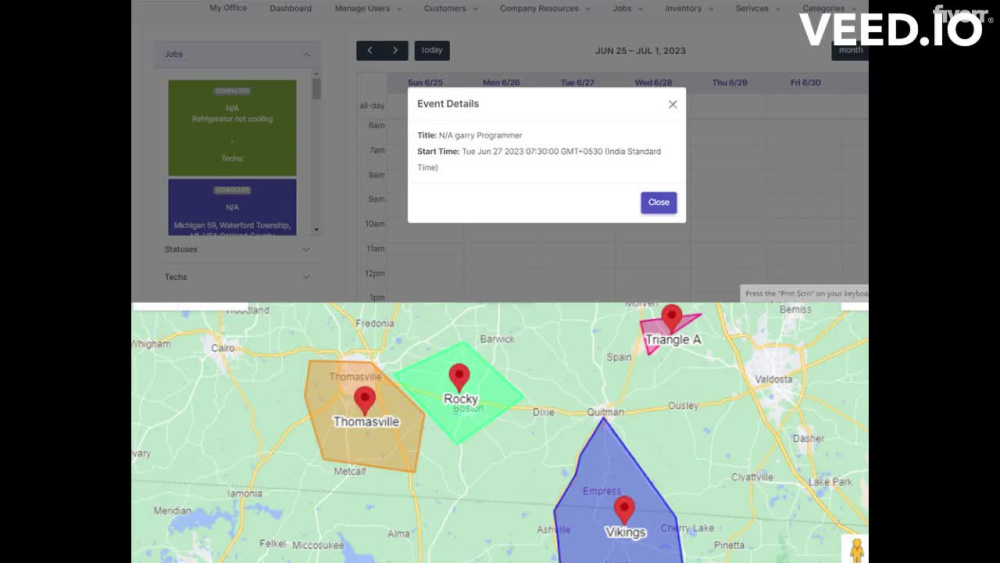Click the Thomasville map pin
This screenshot has height=563, width=1000.
365,400
